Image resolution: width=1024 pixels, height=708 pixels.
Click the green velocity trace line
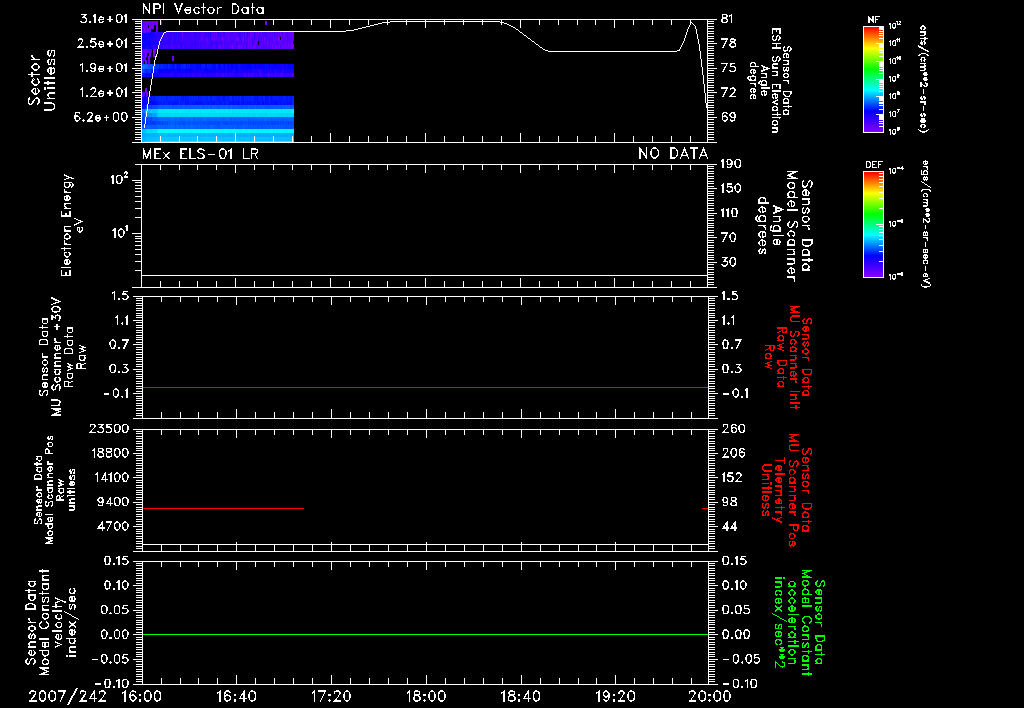(x=424, y=634)
